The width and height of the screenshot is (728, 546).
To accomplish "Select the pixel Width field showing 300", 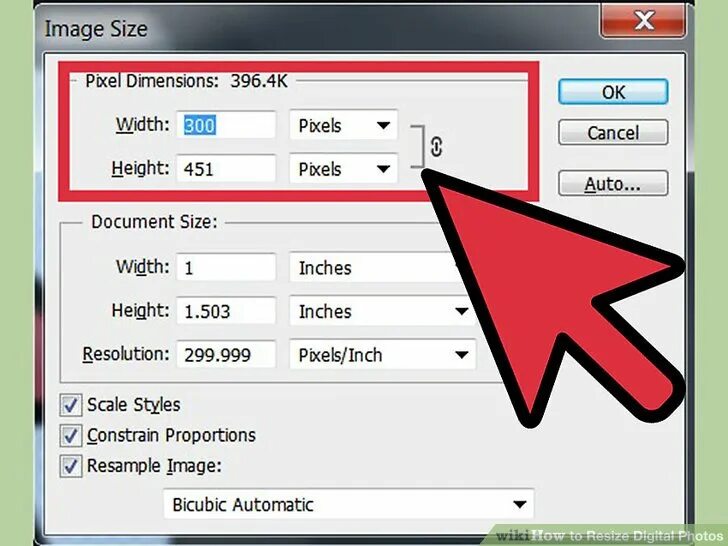I will coord(226,125).
